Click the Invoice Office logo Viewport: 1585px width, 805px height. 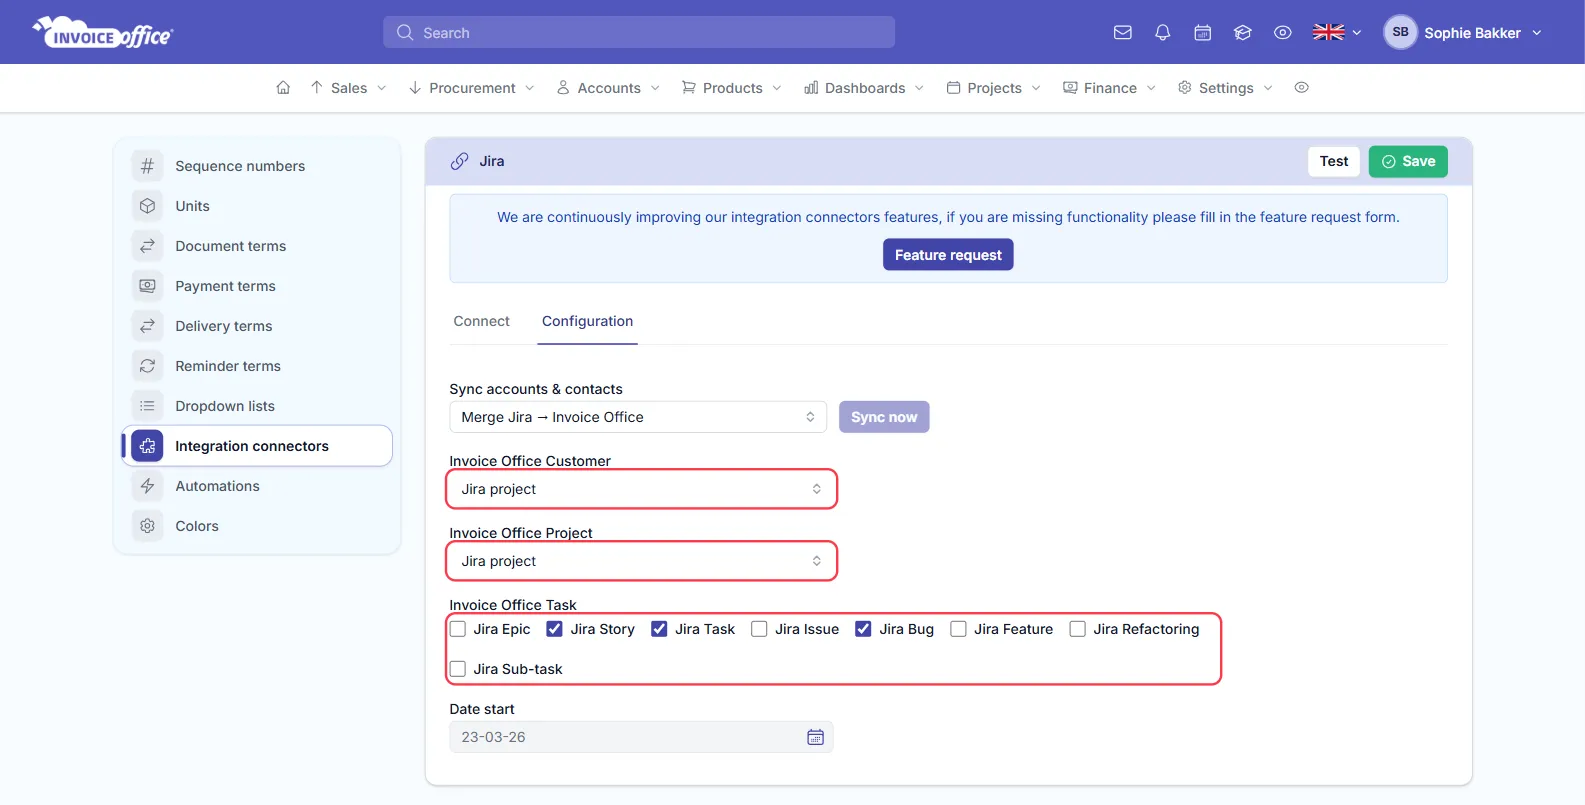point(103,33)
